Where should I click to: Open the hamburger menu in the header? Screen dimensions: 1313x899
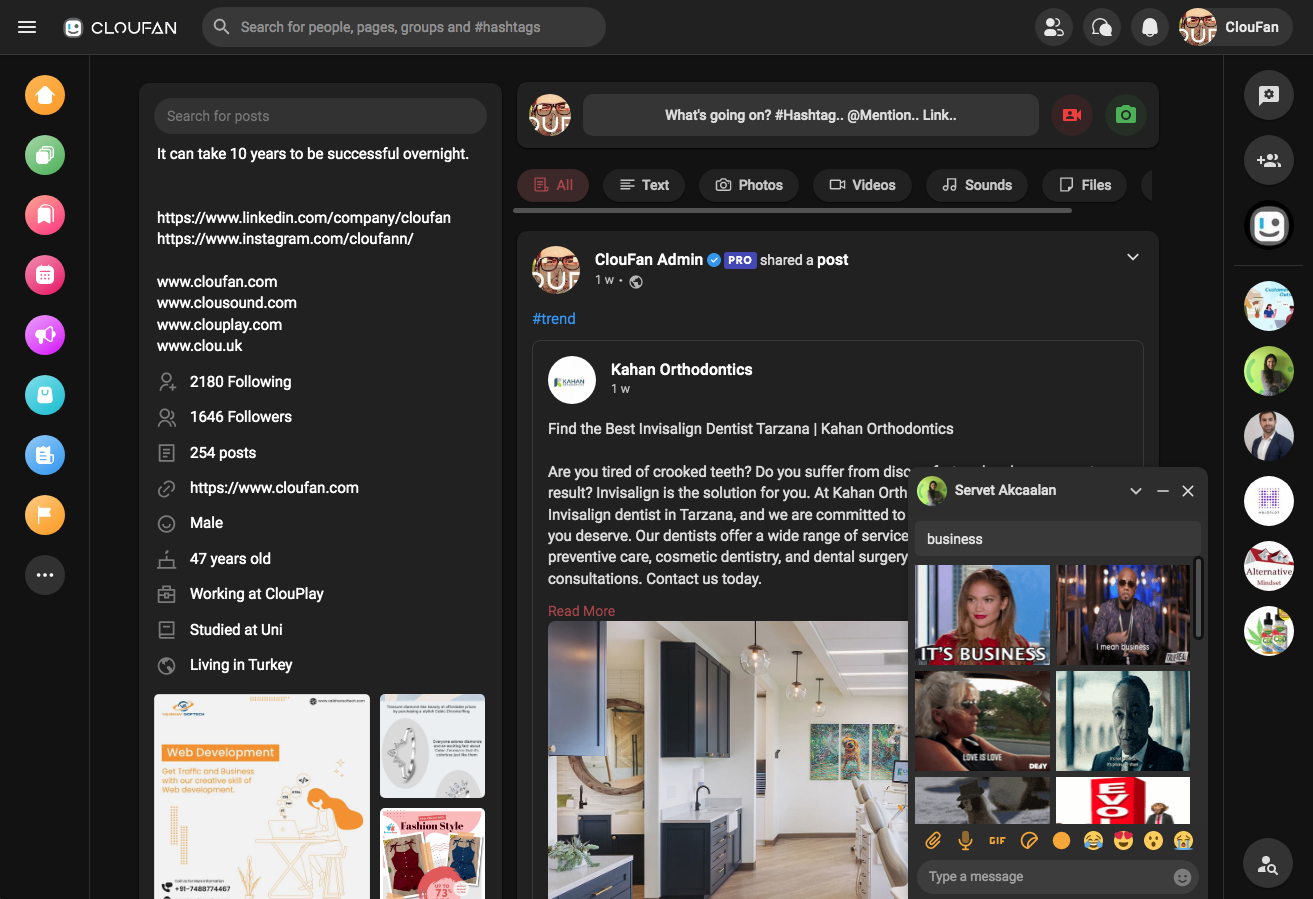[x=27, y=27]
